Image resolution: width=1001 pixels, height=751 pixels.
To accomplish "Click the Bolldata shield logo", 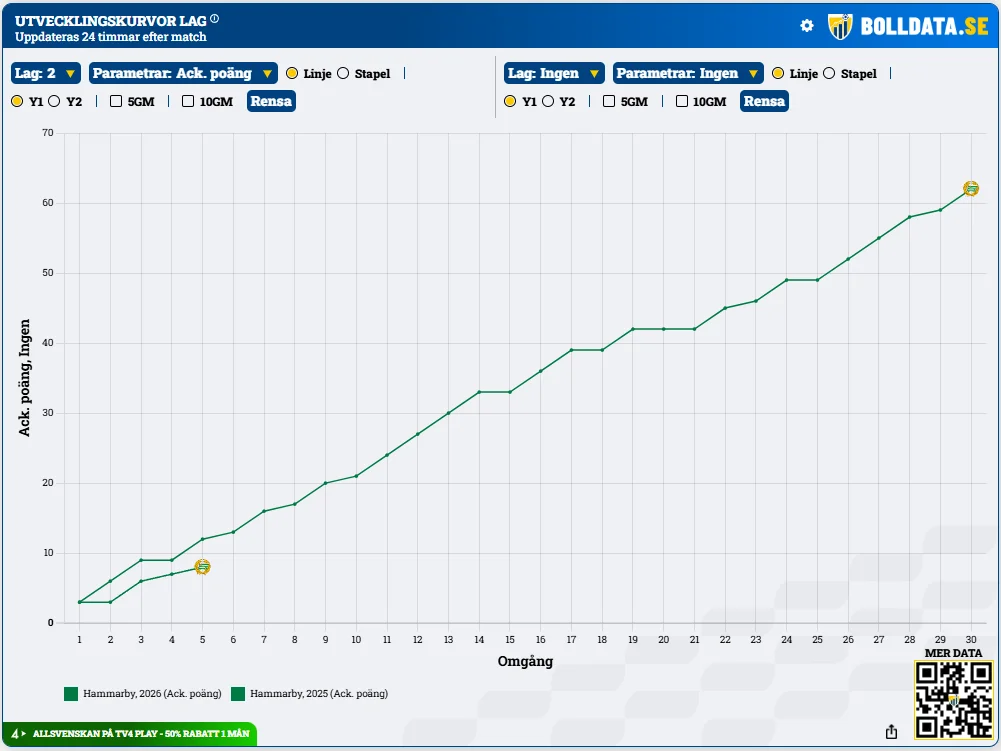I will tap(840, 26).
